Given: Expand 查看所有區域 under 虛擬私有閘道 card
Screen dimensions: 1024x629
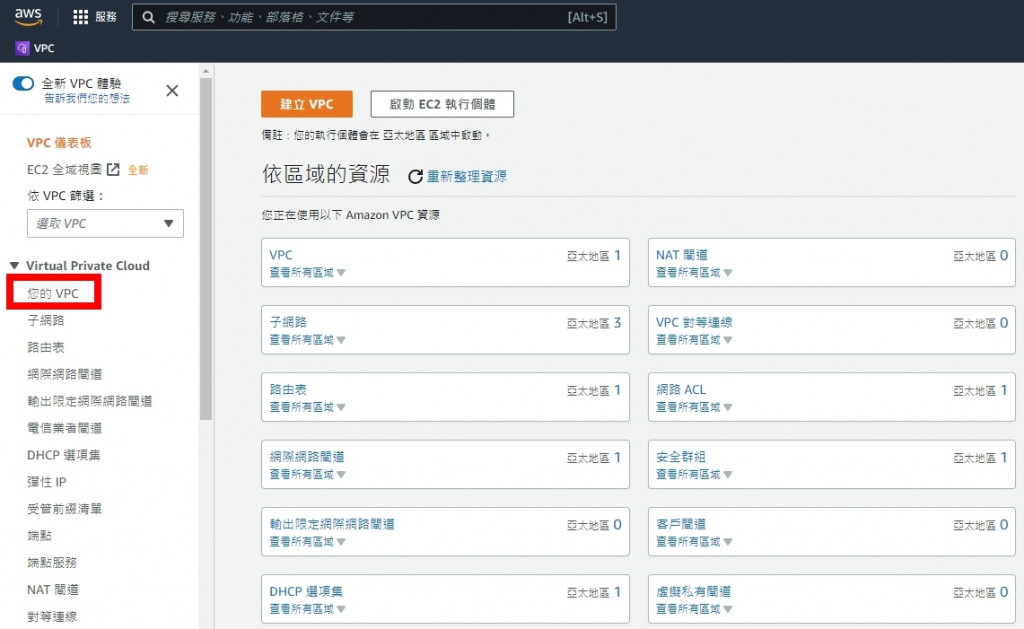Looking at the screenshot, I should (x=694, y=609).
